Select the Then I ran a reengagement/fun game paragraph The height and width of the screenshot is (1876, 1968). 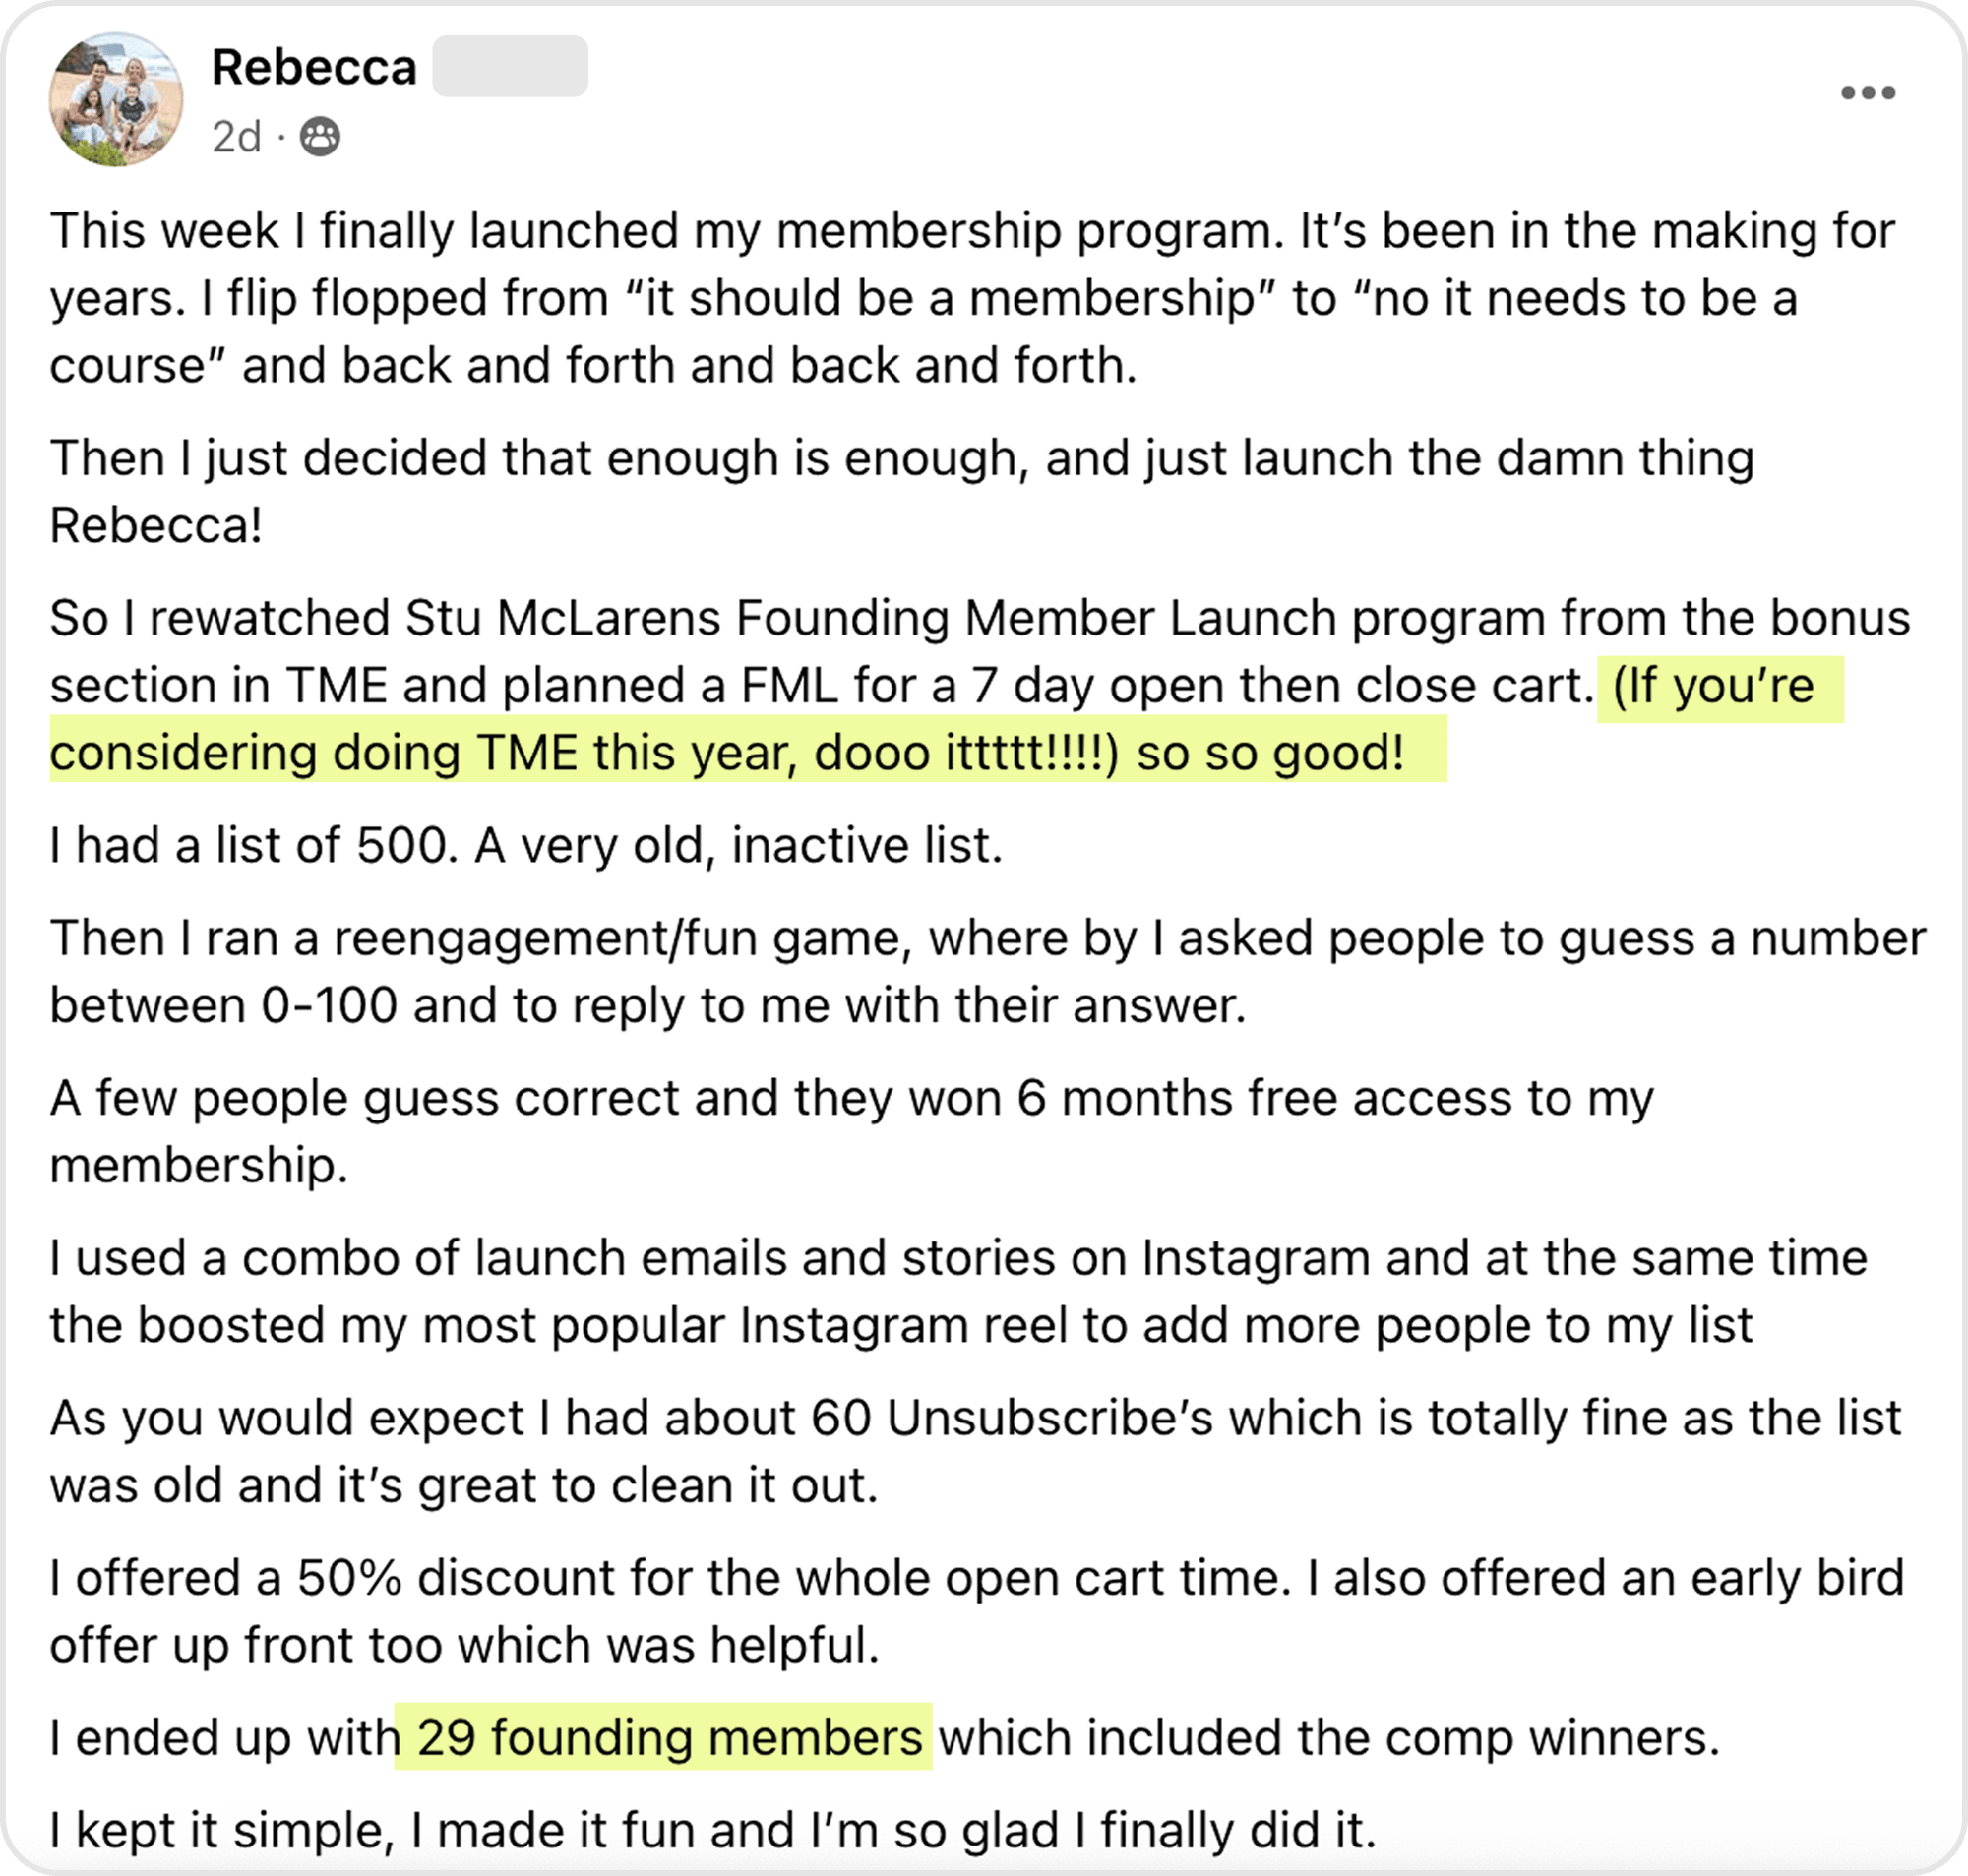pos(988,971)
